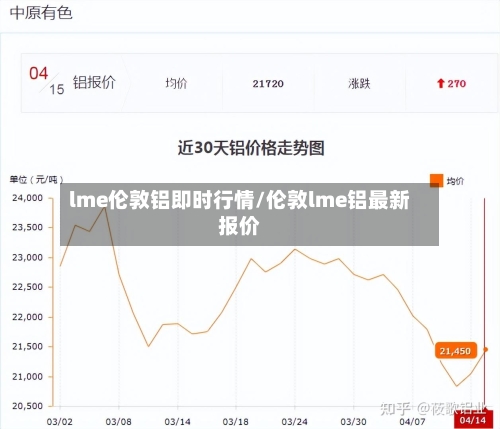Image resolution: width=500 pixels, height=429 pixels.
Task: Click the unit label 单位（元/吨）
Action: point(37,180)
